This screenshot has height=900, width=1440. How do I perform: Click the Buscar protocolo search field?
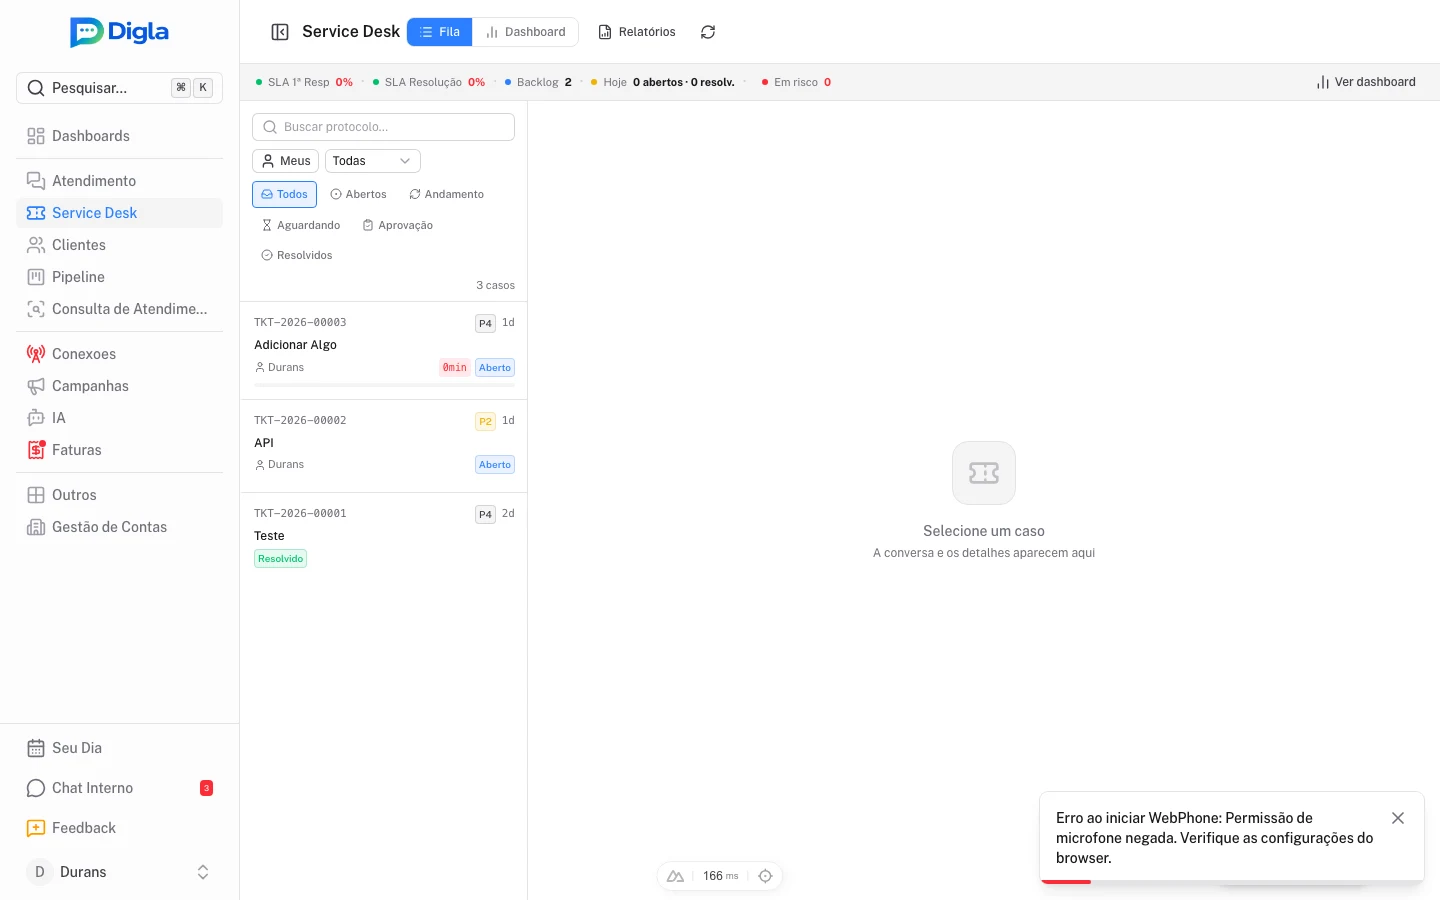coord(384,127)
